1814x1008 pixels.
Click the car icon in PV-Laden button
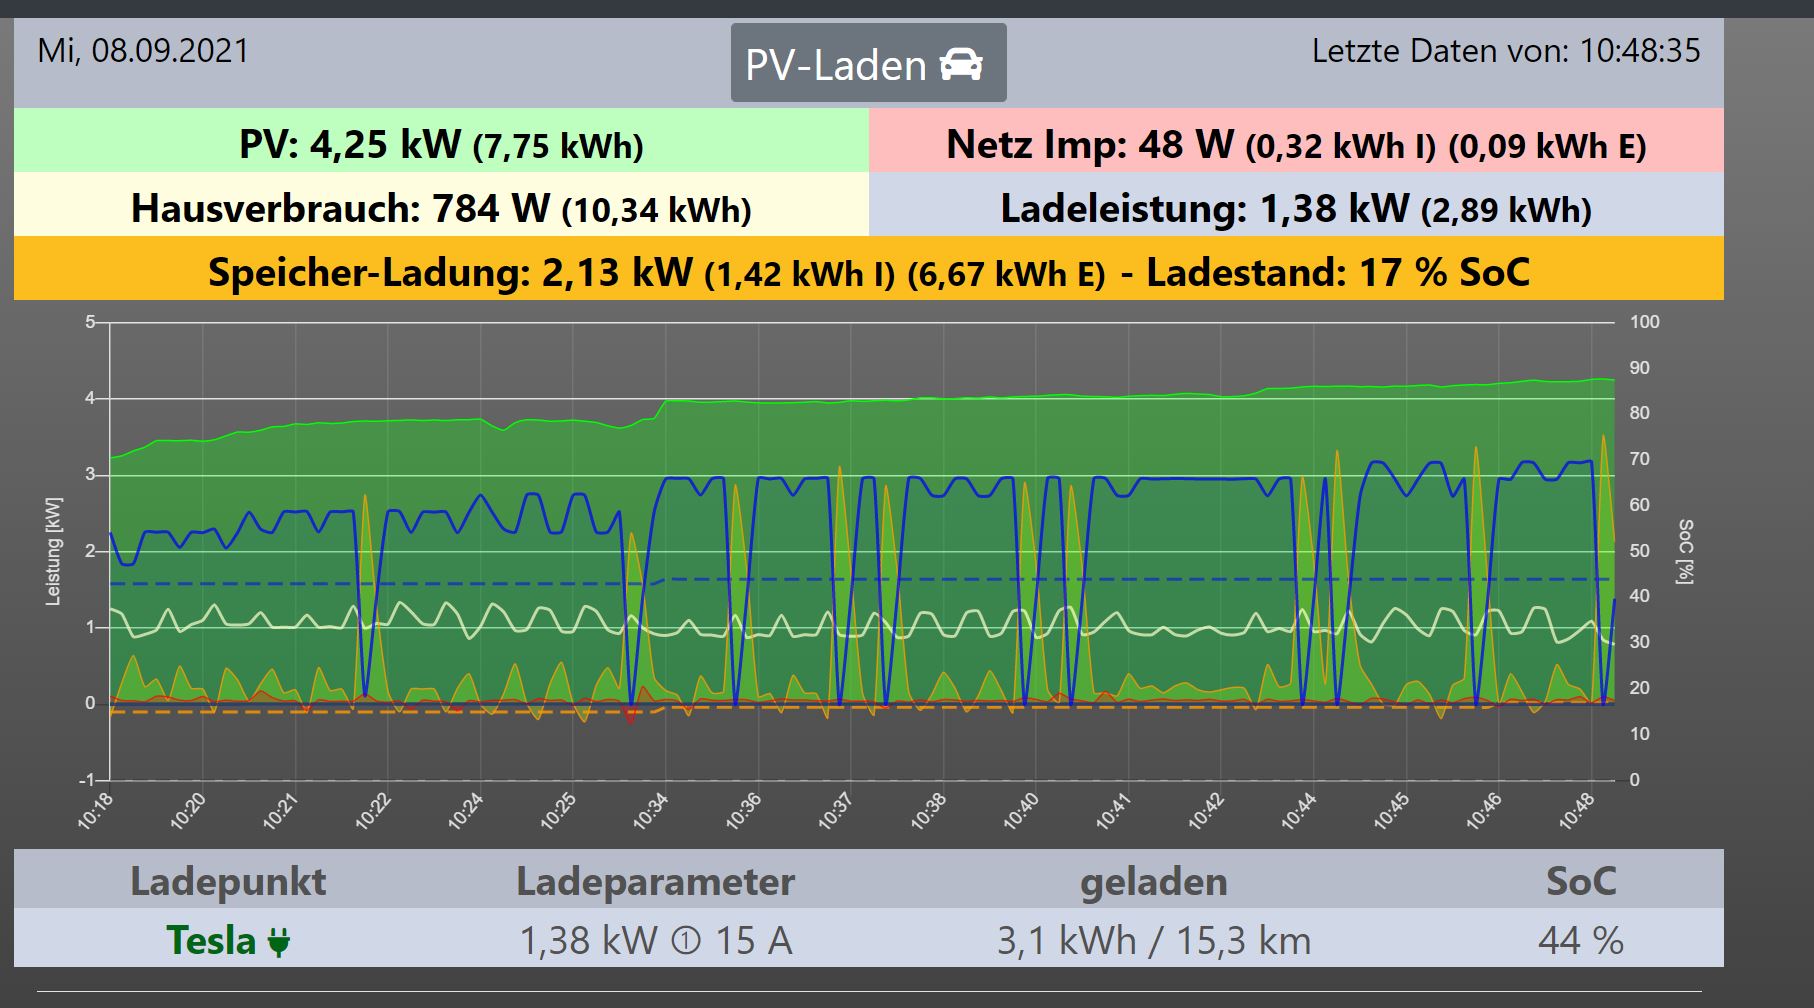[x=960, y=65]
